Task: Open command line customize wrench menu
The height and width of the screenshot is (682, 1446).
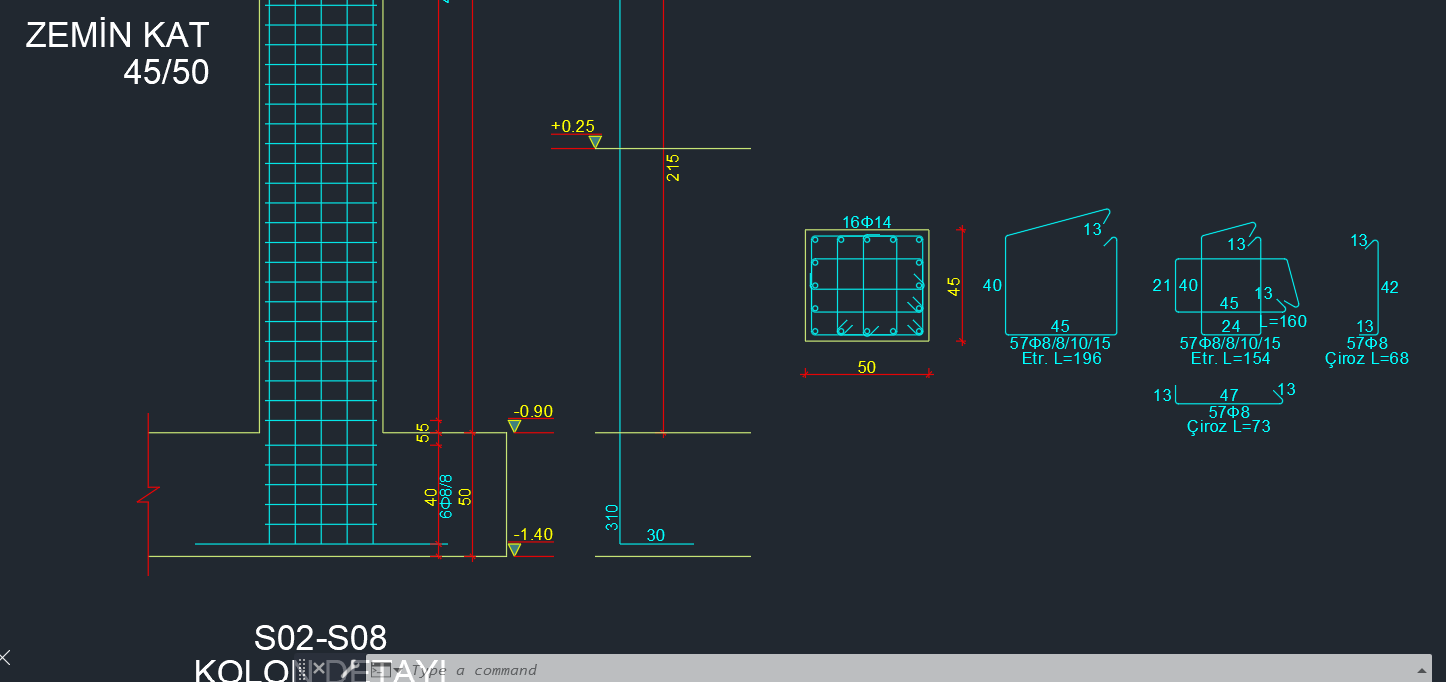Action: click(x=349, y=669)
